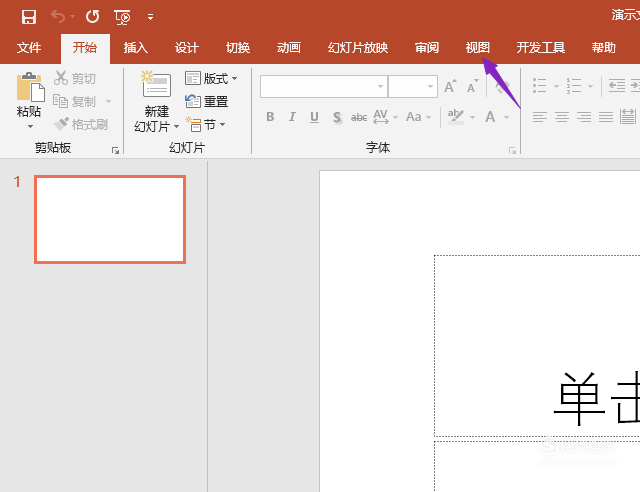Click the text highlight color icon
The height and width of the screenshot is (492, 640).
[x=456, y=117]
